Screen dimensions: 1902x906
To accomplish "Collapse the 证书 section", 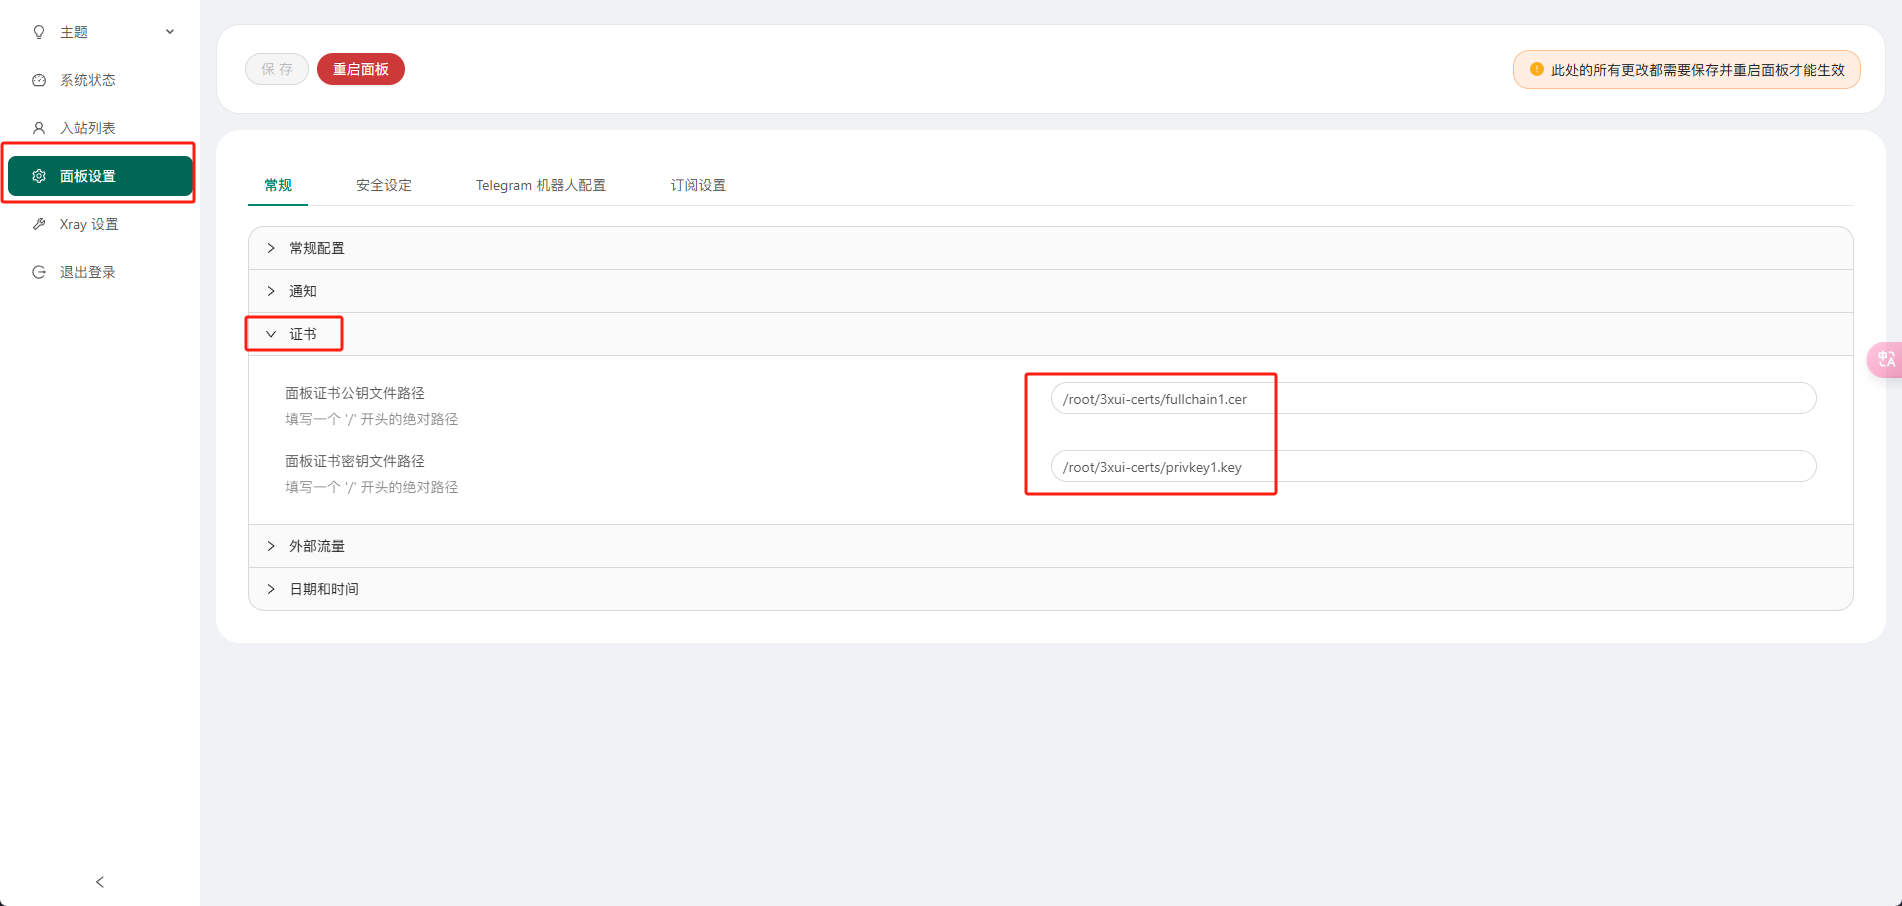I will click(x=302, y=334).
